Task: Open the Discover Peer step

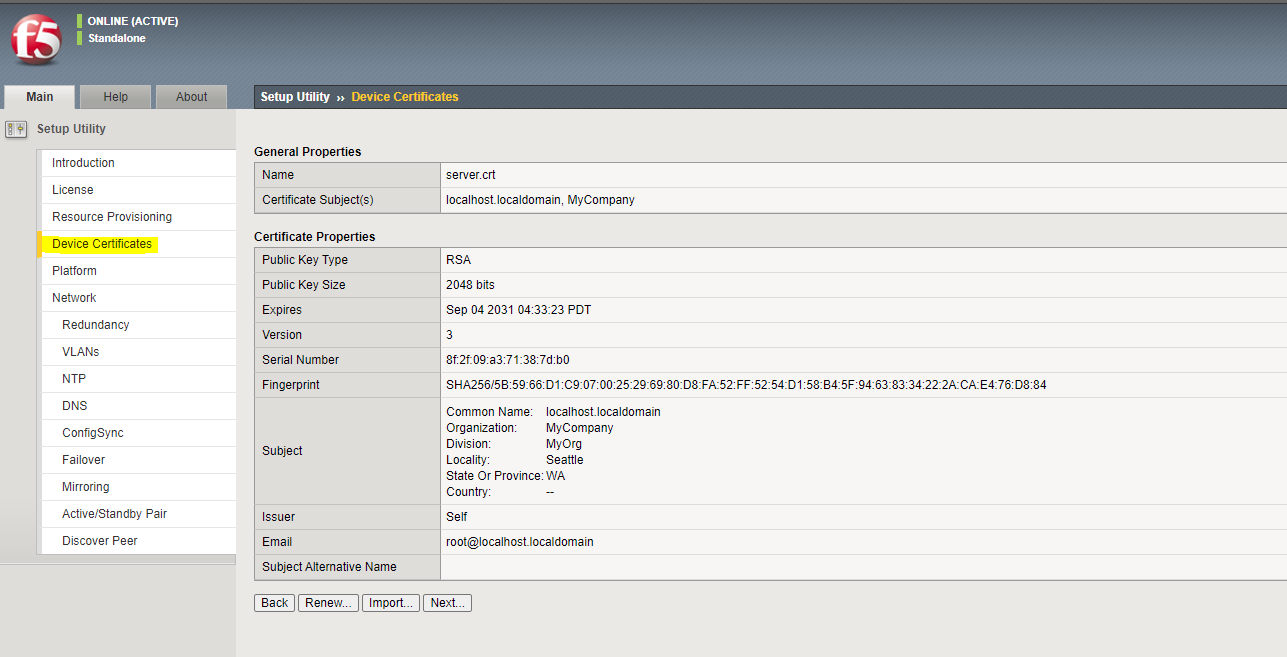Action: pyautogui.click(x=99, y=540)
